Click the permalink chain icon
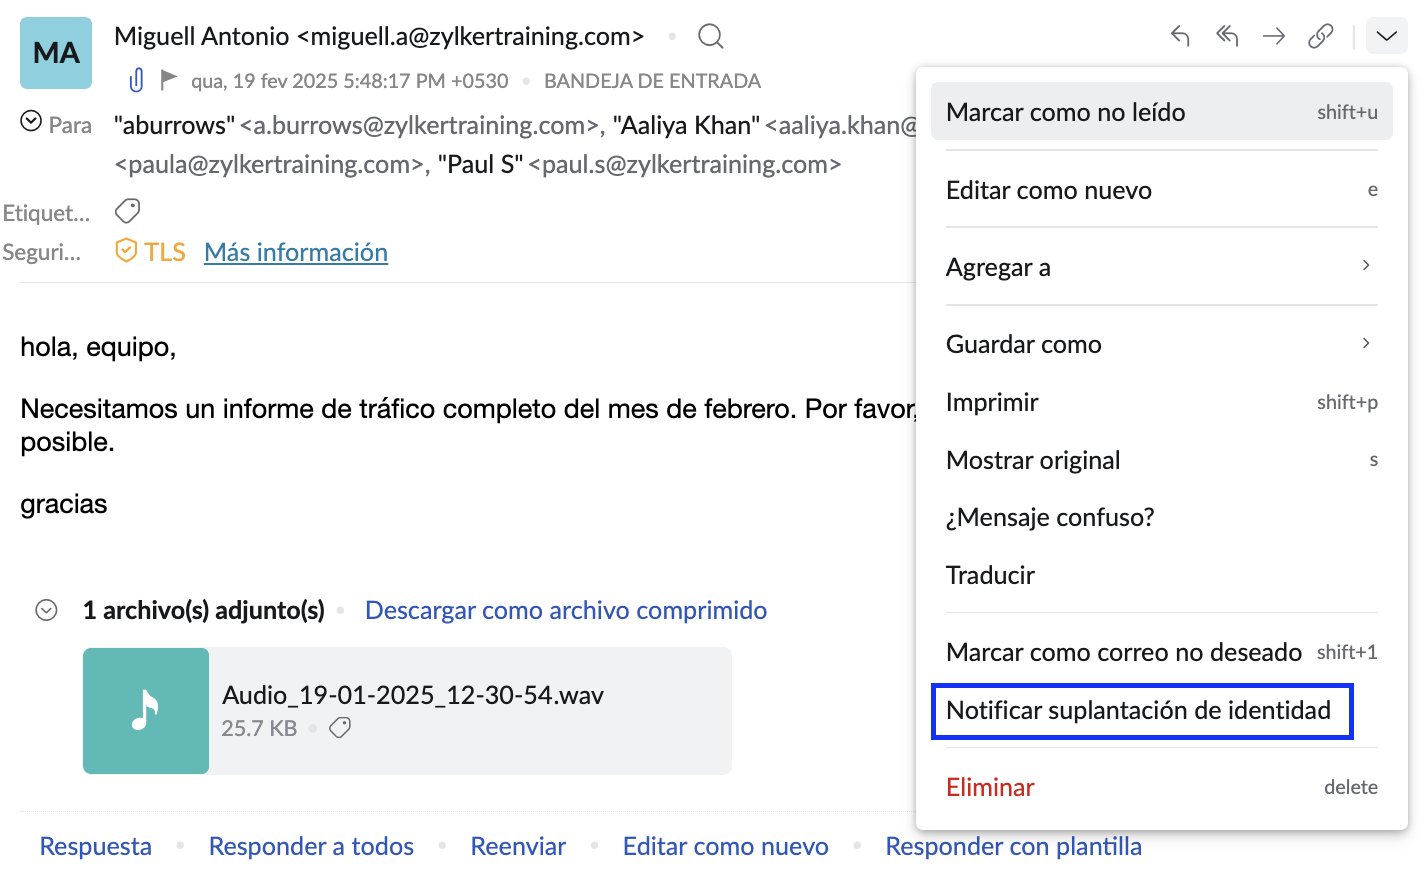This screenshot has width=1428, height=878. pos(1320,37)
